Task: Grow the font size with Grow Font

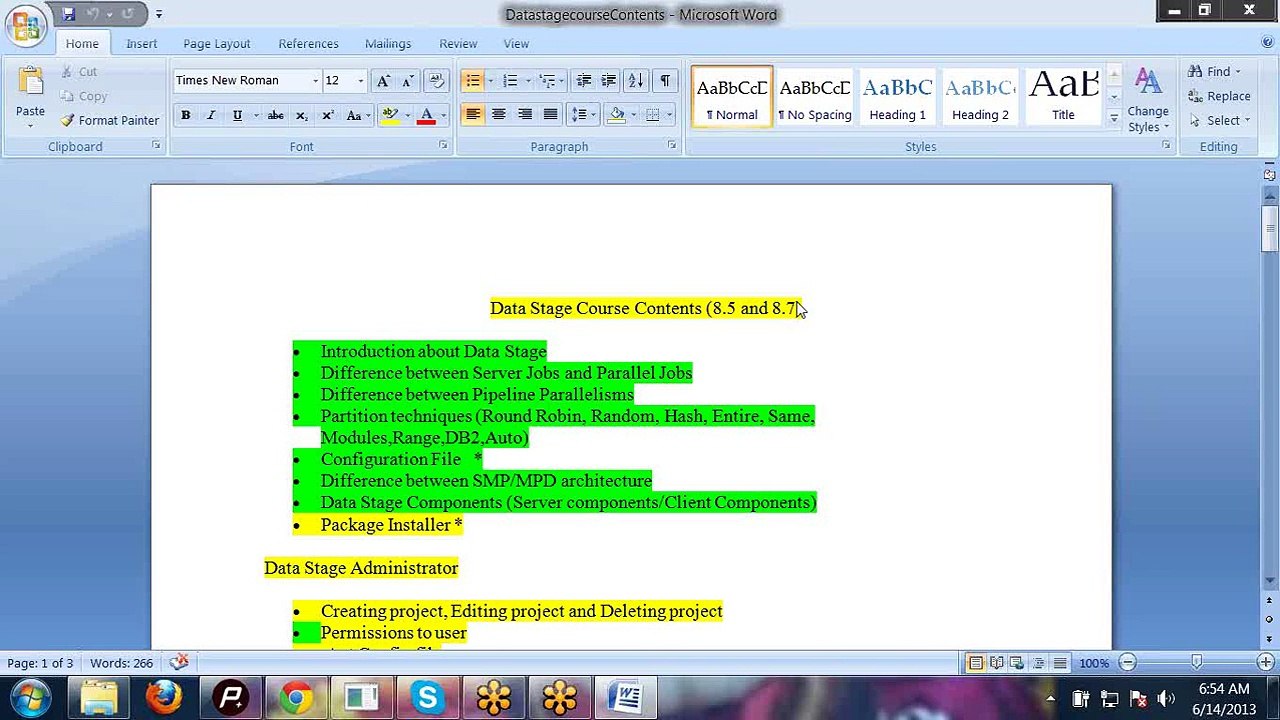Action: 383,81
